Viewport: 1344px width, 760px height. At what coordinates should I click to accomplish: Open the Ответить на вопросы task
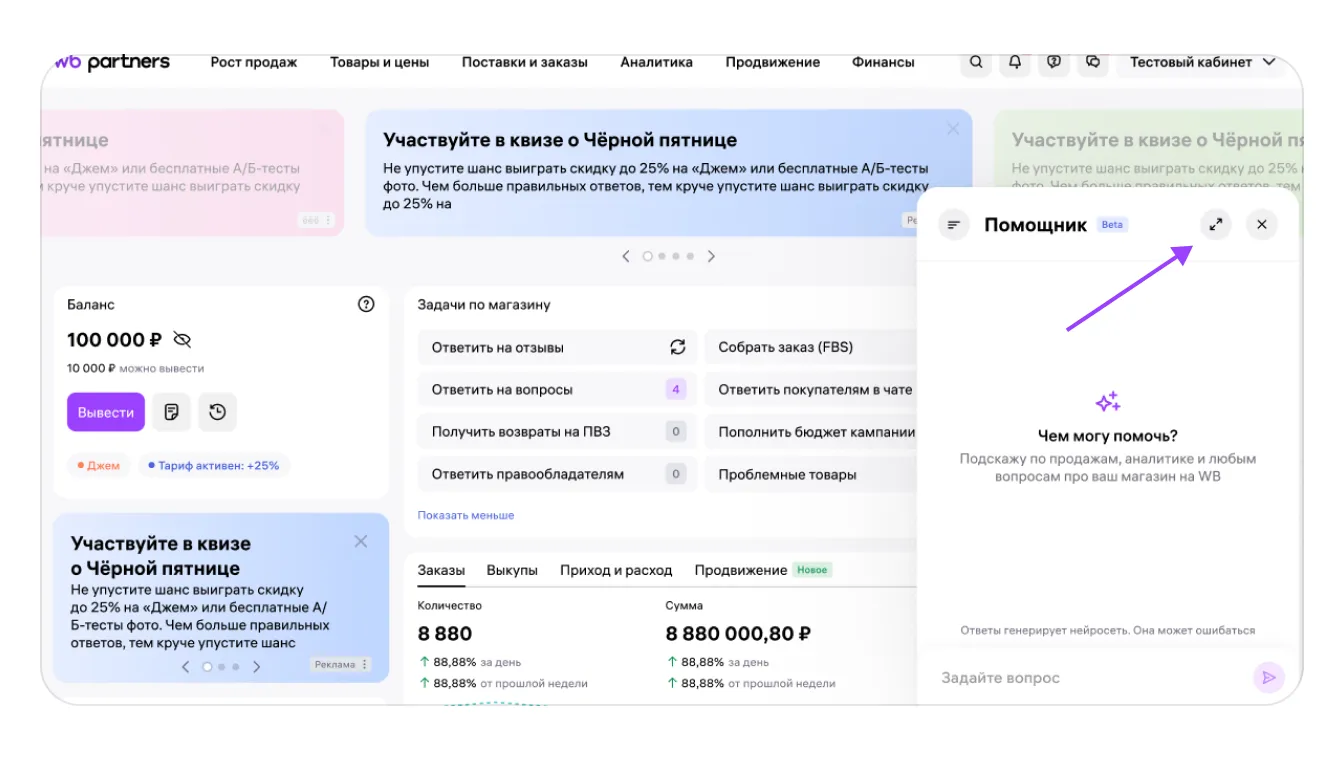[x=557, y=389]
